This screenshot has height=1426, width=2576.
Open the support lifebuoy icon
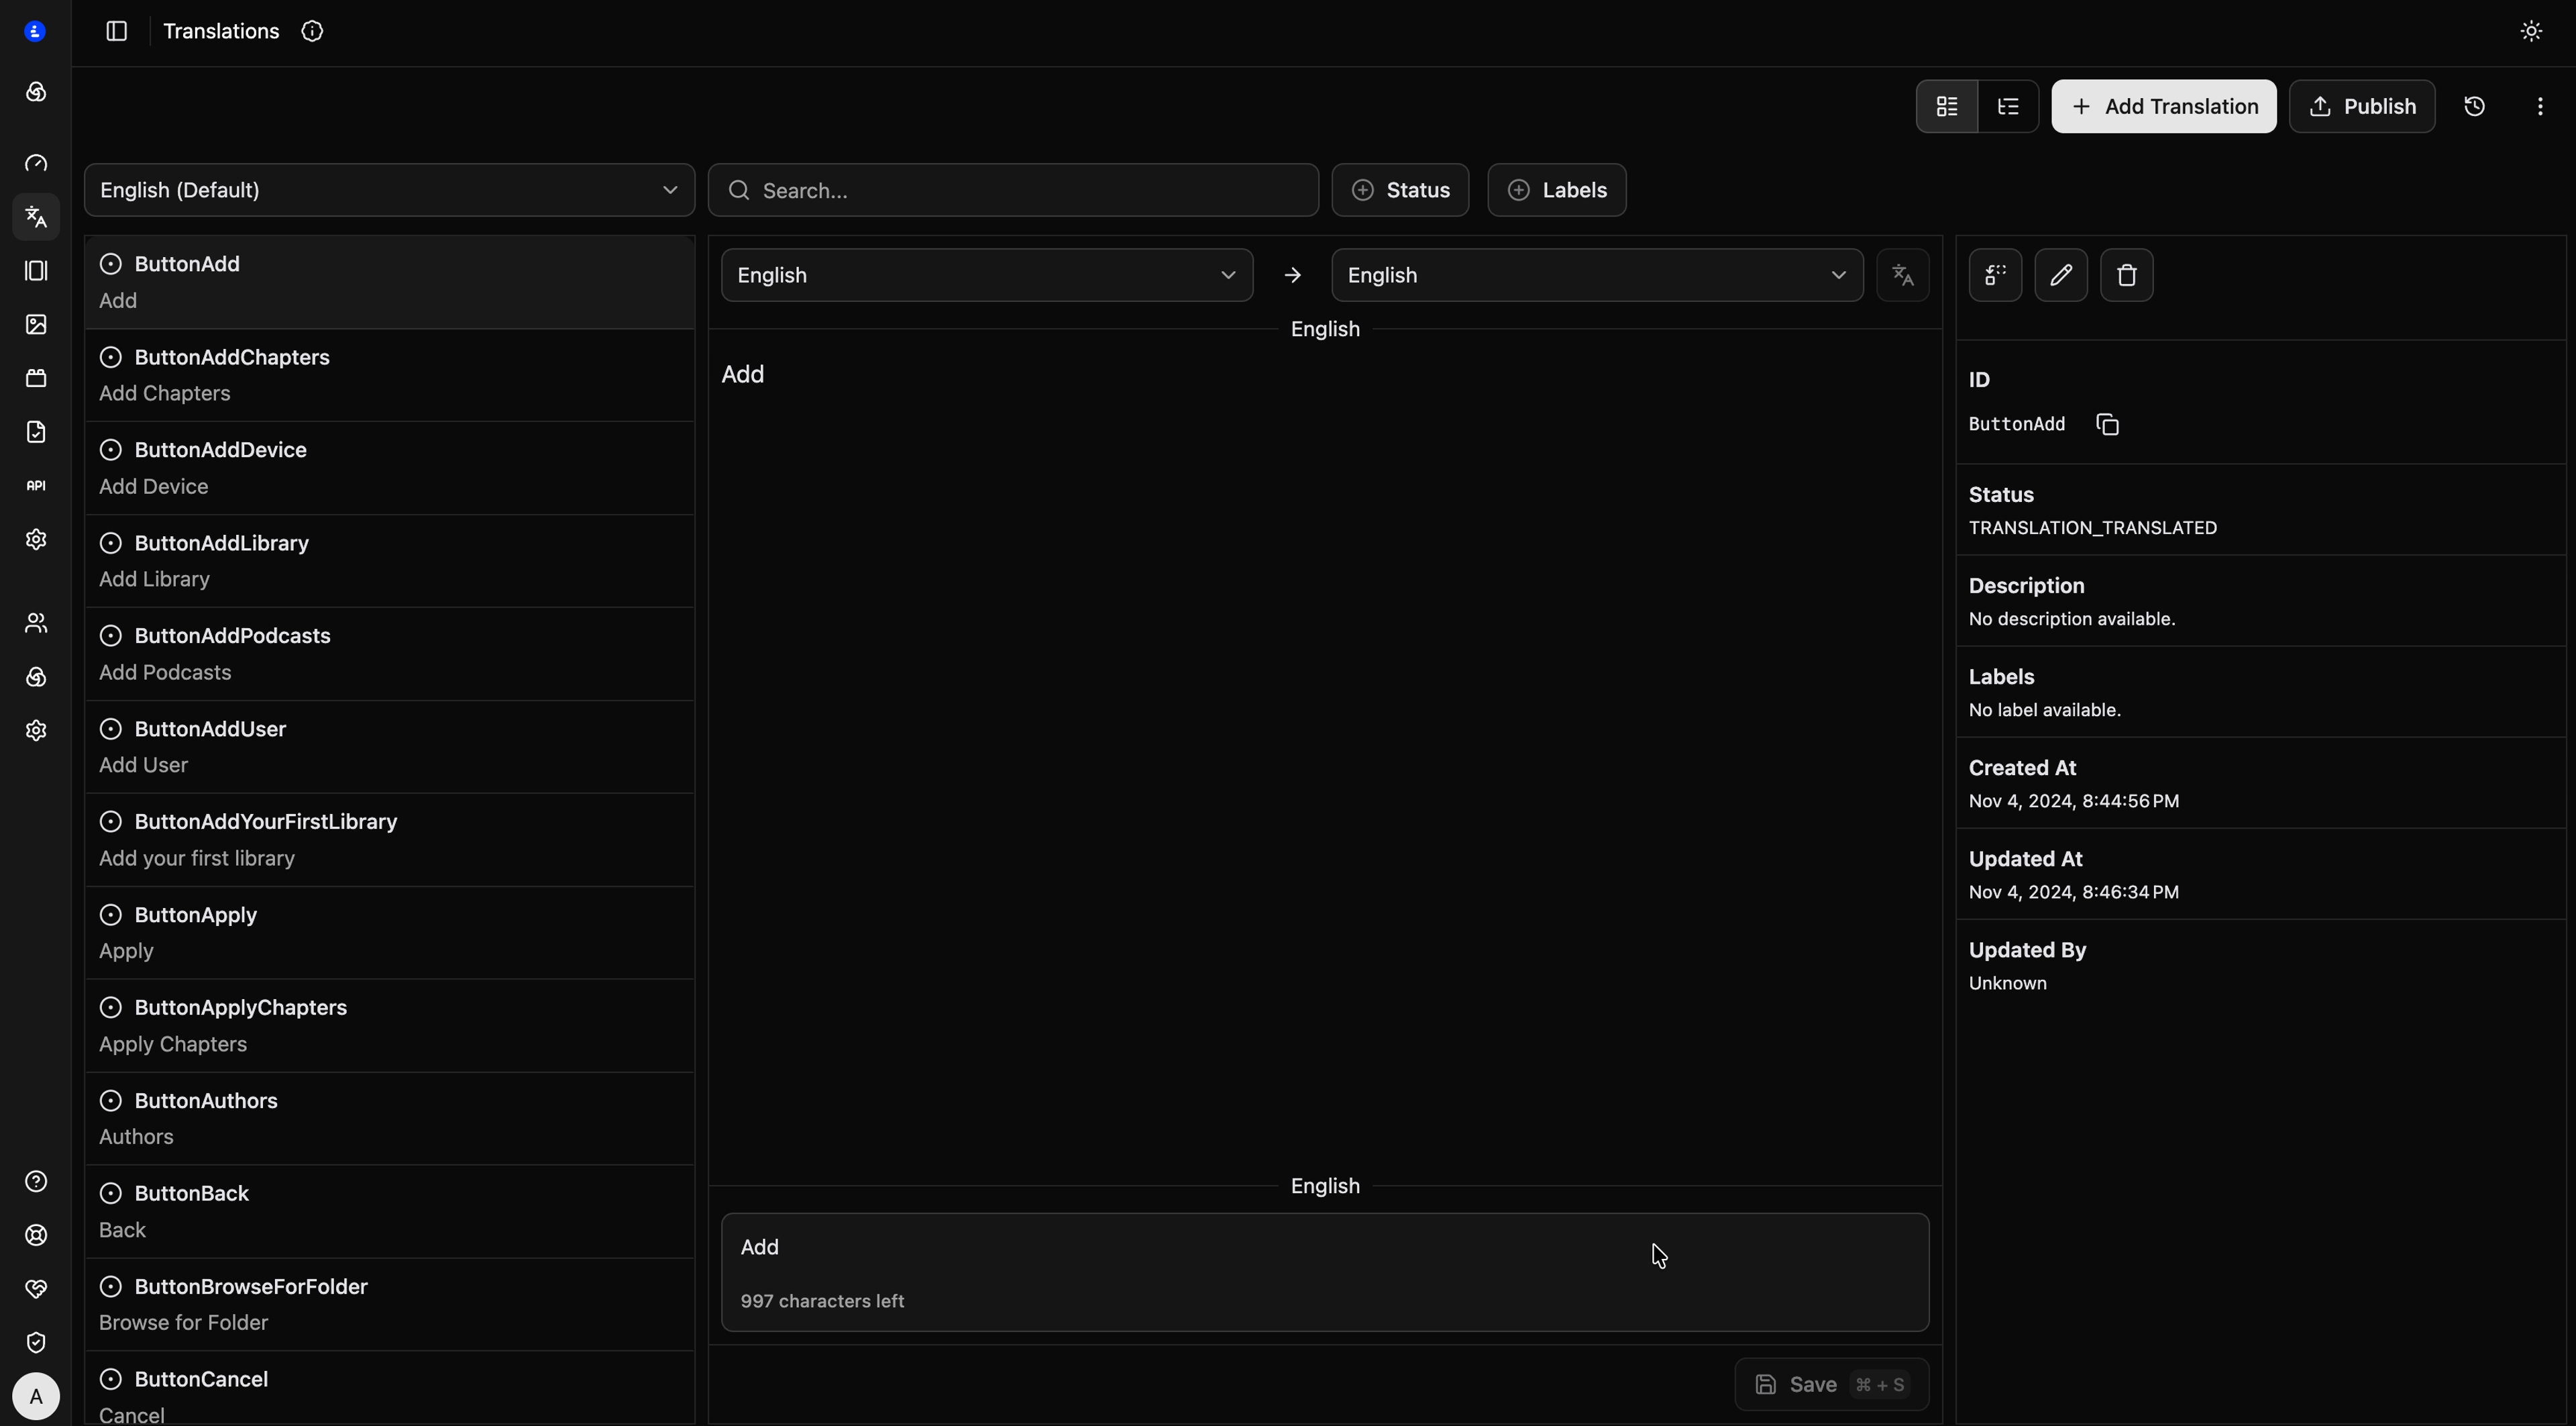[x=36, y=1236]
